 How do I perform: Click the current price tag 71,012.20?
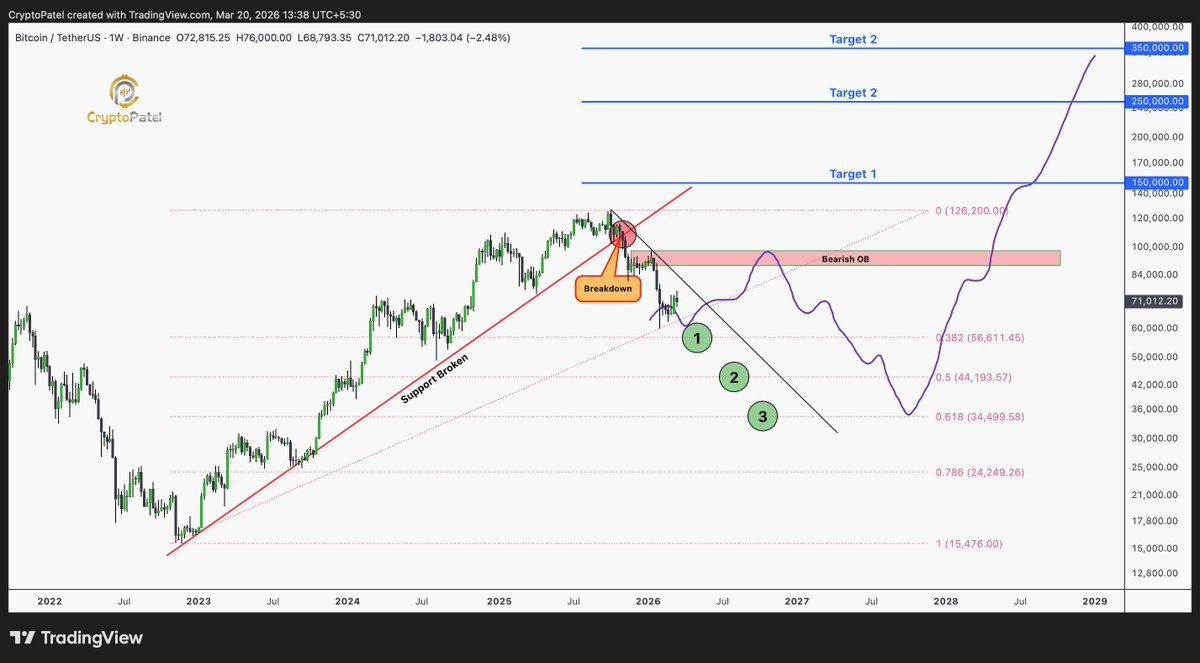1158,299
